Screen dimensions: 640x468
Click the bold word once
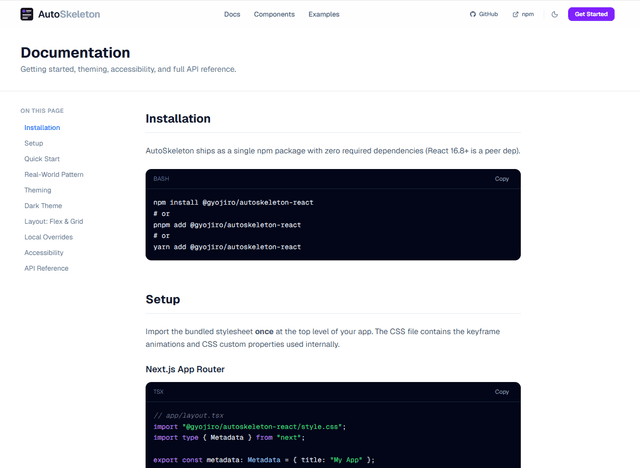264,332
